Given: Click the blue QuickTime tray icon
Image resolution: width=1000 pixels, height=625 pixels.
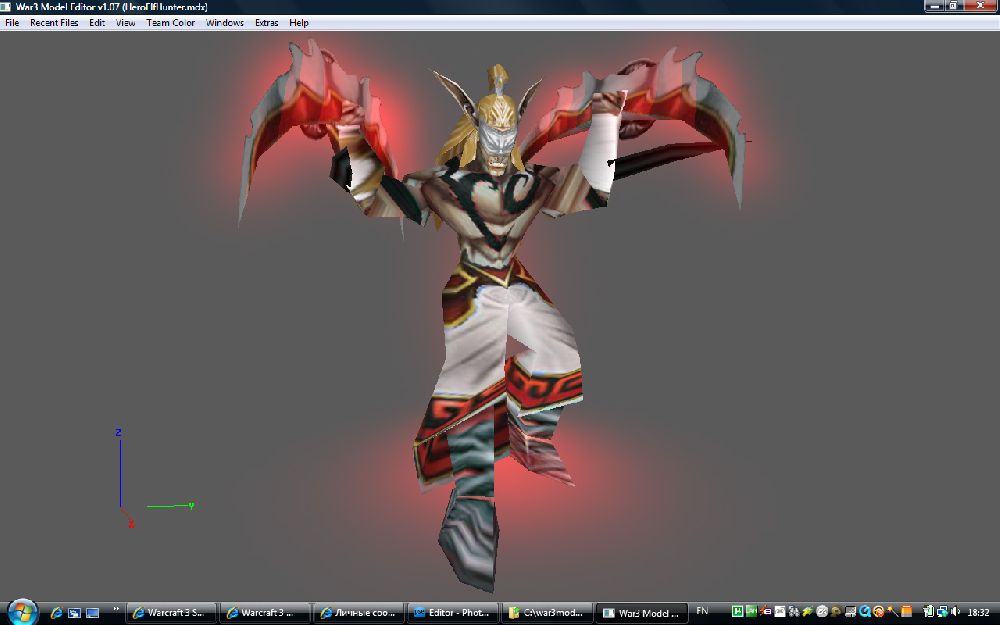Looking at the screenshot, I should (x=865, y=612).
